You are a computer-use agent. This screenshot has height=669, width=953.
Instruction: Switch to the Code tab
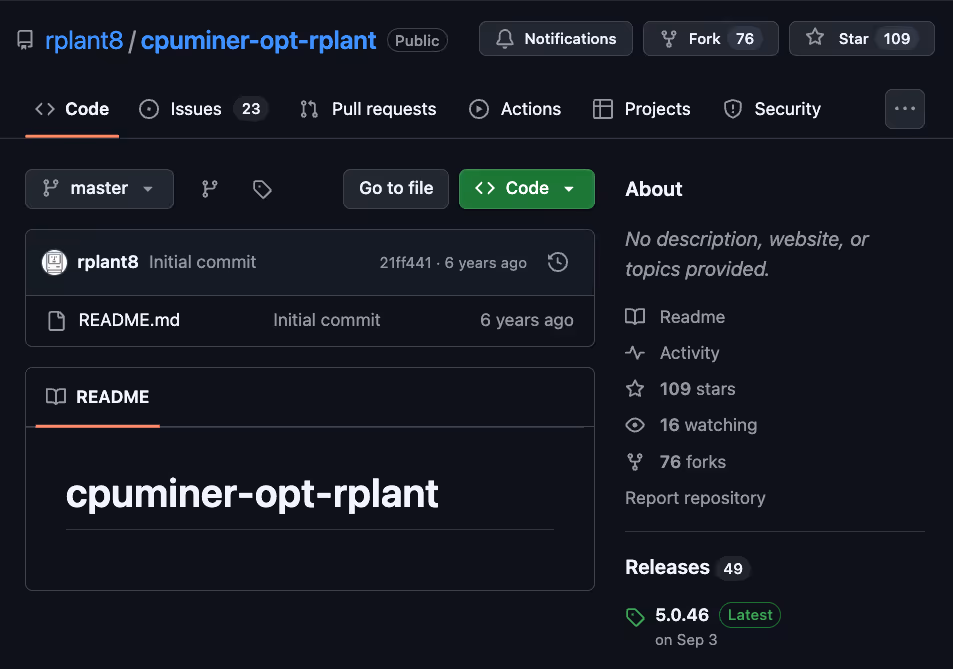pos(72,109)
